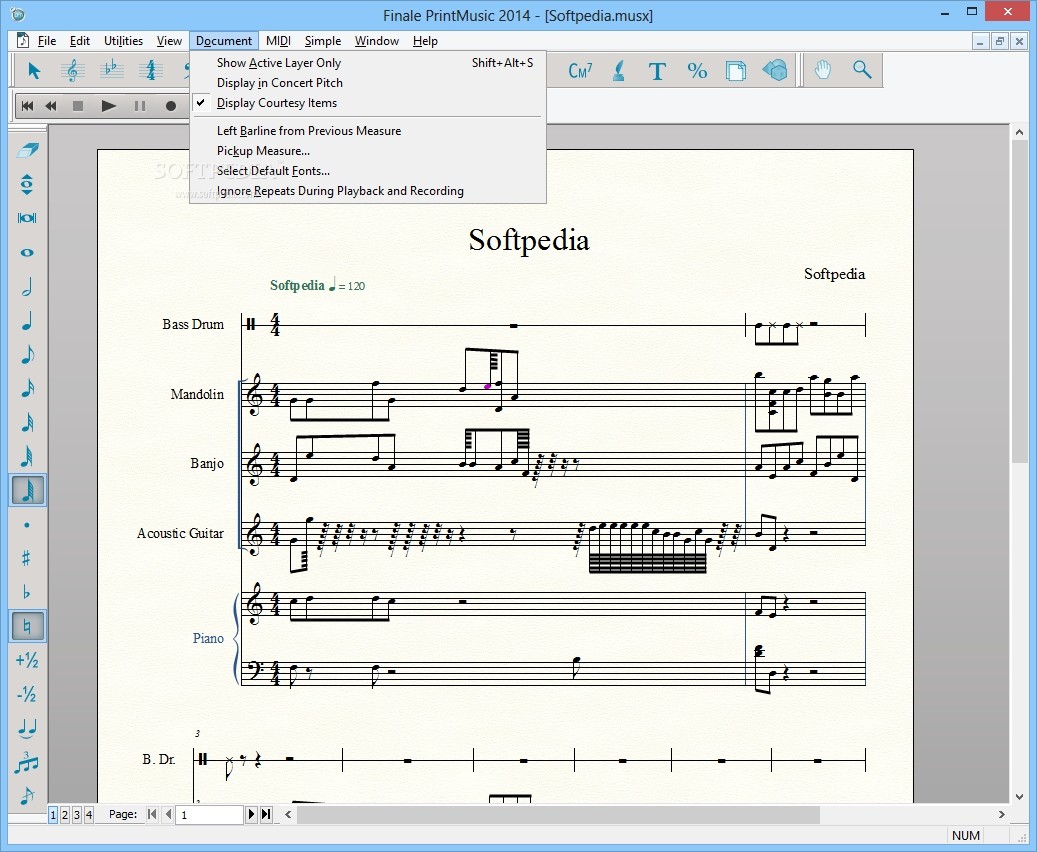Select the Hand Grabber tool
The height and width of the screenshot is (852, 1037).
pos(822,70)
